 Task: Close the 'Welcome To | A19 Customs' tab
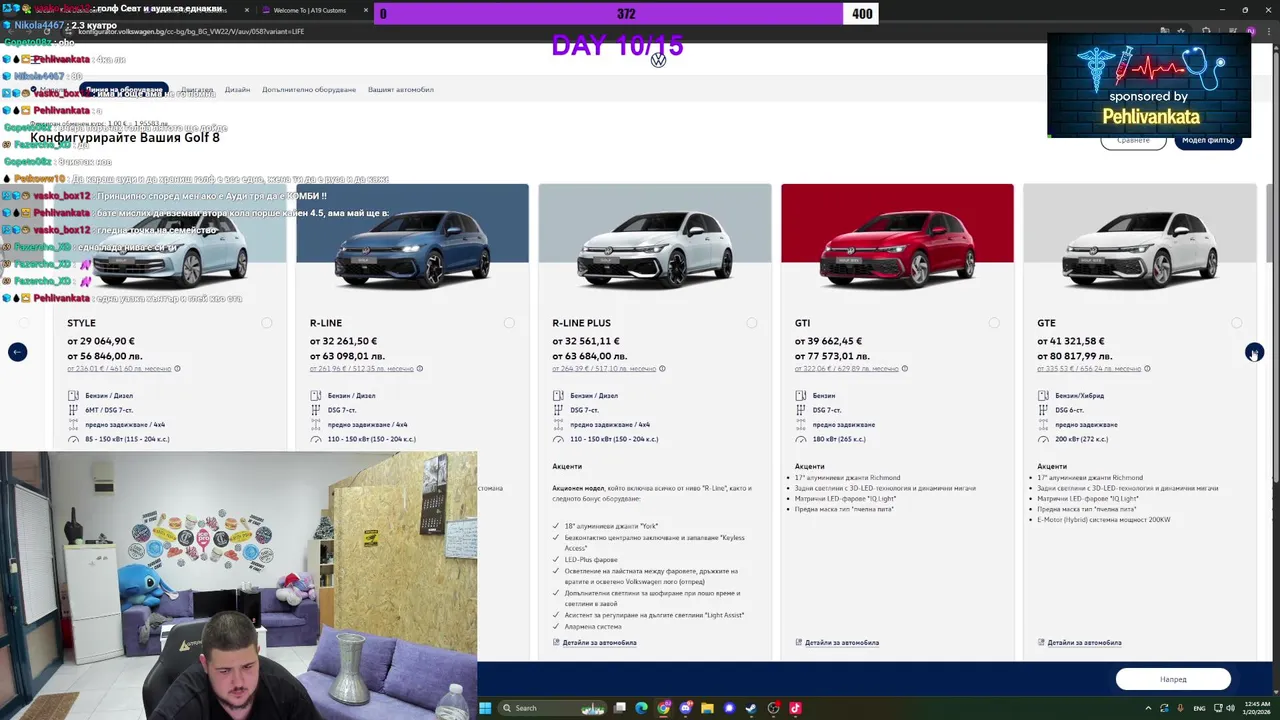click(366, 10)
